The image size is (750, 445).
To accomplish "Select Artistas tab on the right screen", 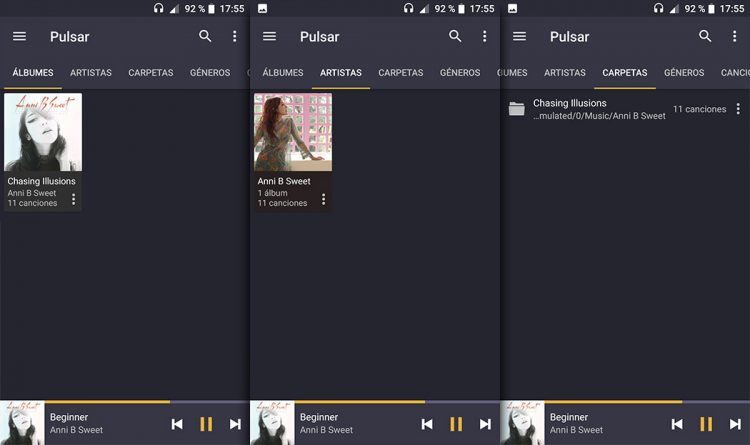I will click(x=565, y=73).
